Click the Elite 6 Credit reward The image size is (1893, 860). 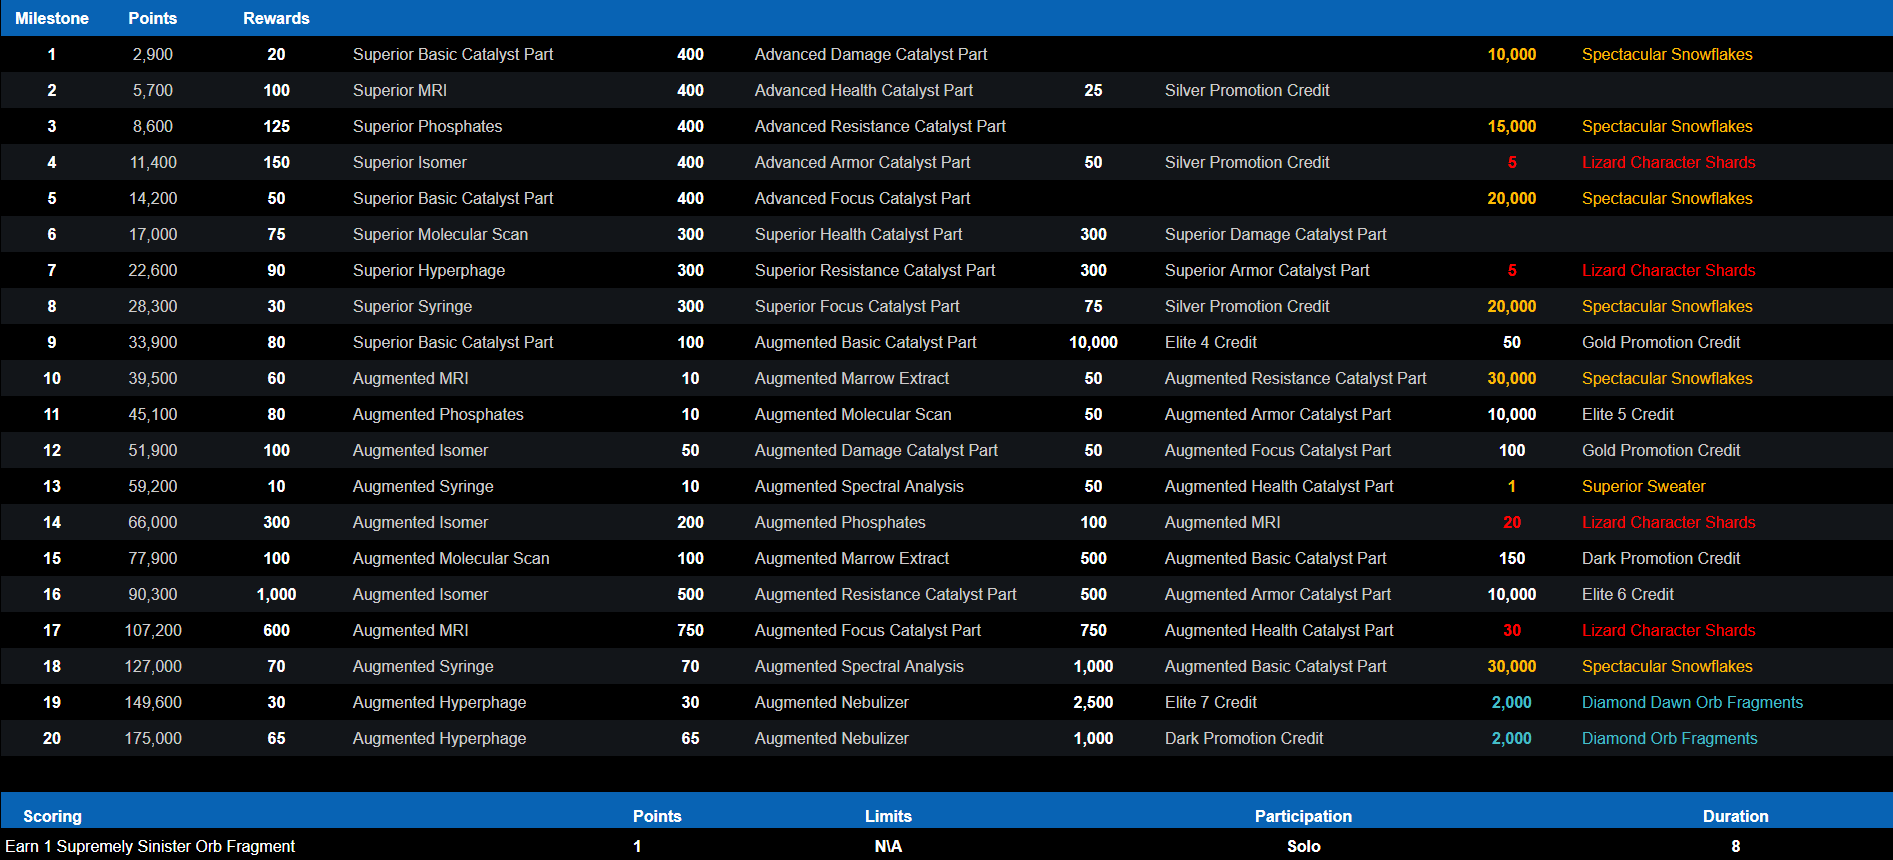tap(1627, 594)
